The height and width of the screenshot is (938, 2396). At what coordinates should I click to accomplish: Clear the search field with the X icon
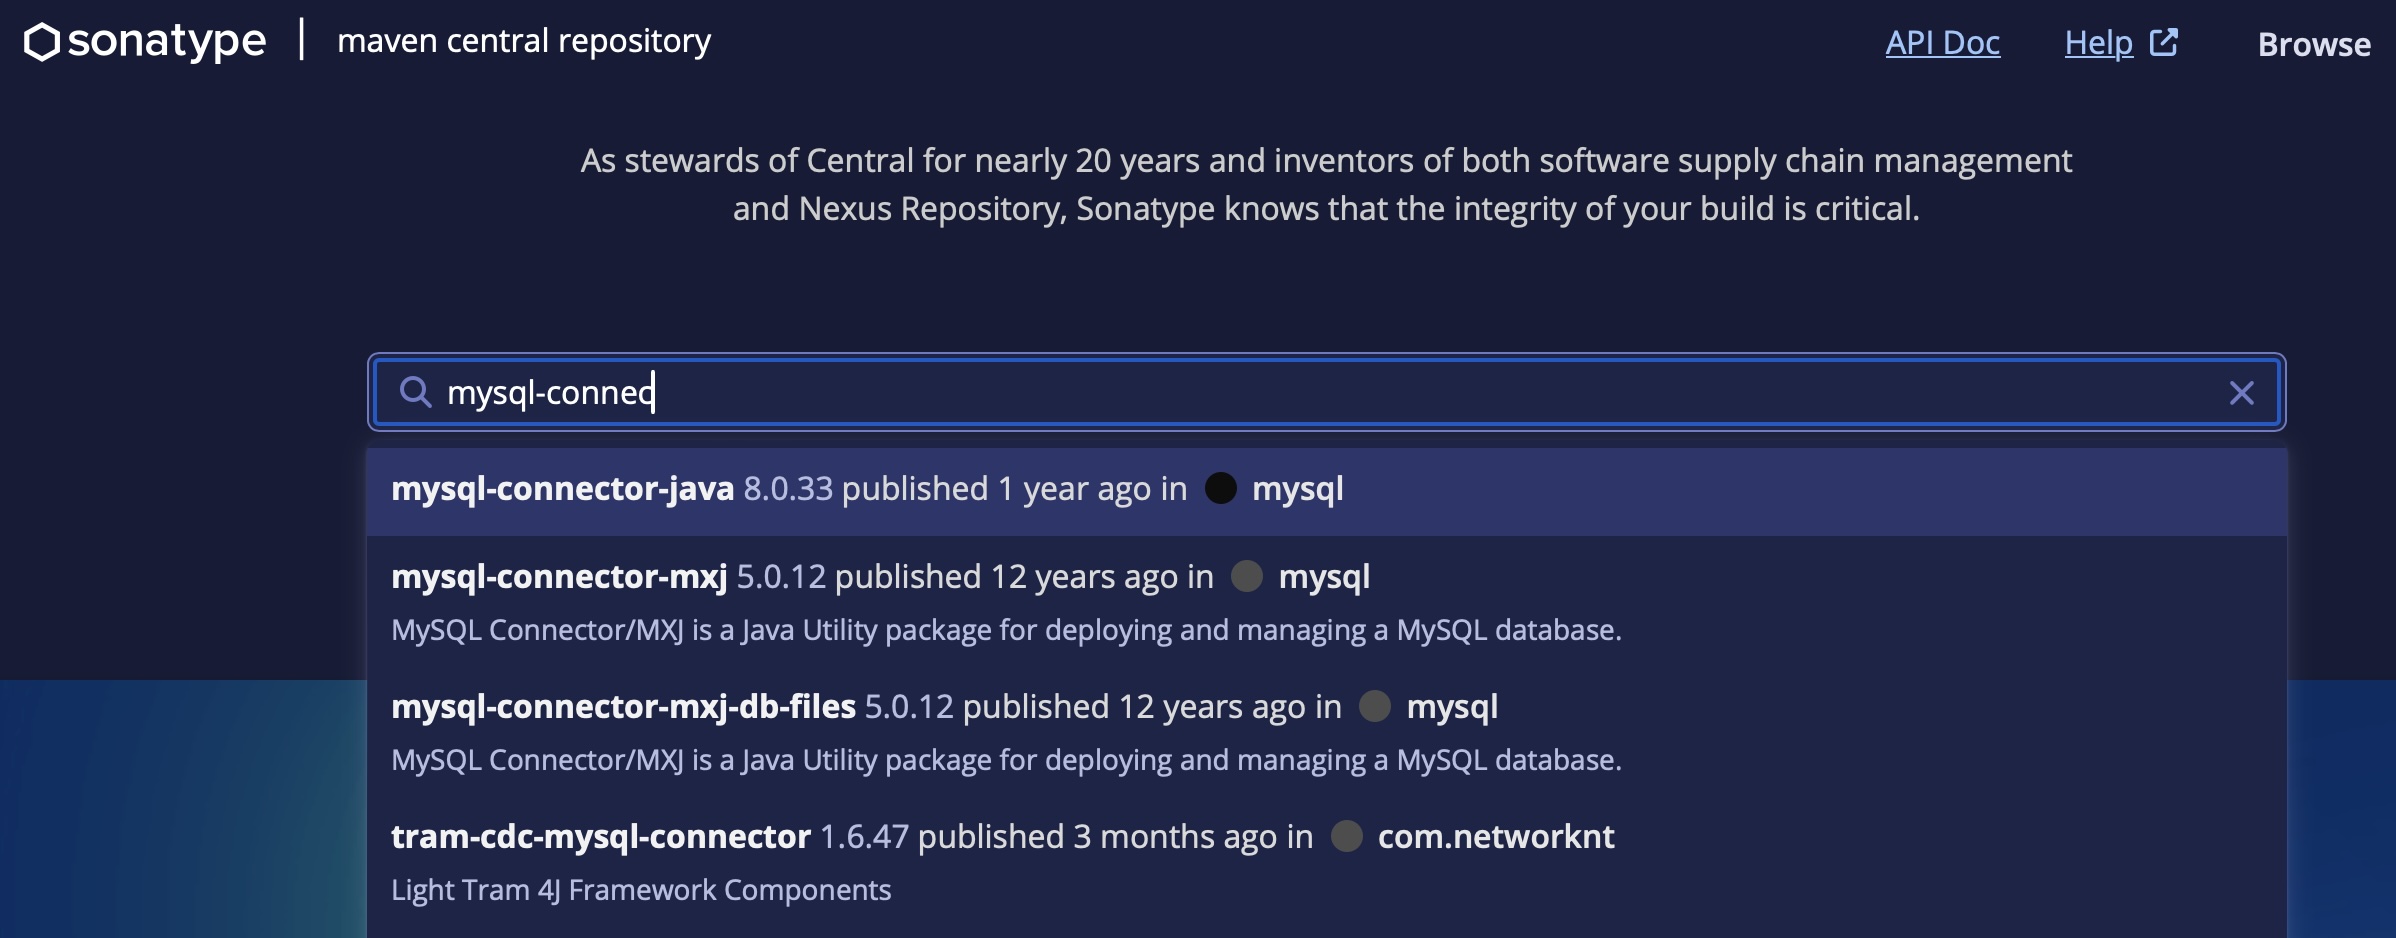[2241, 393]
